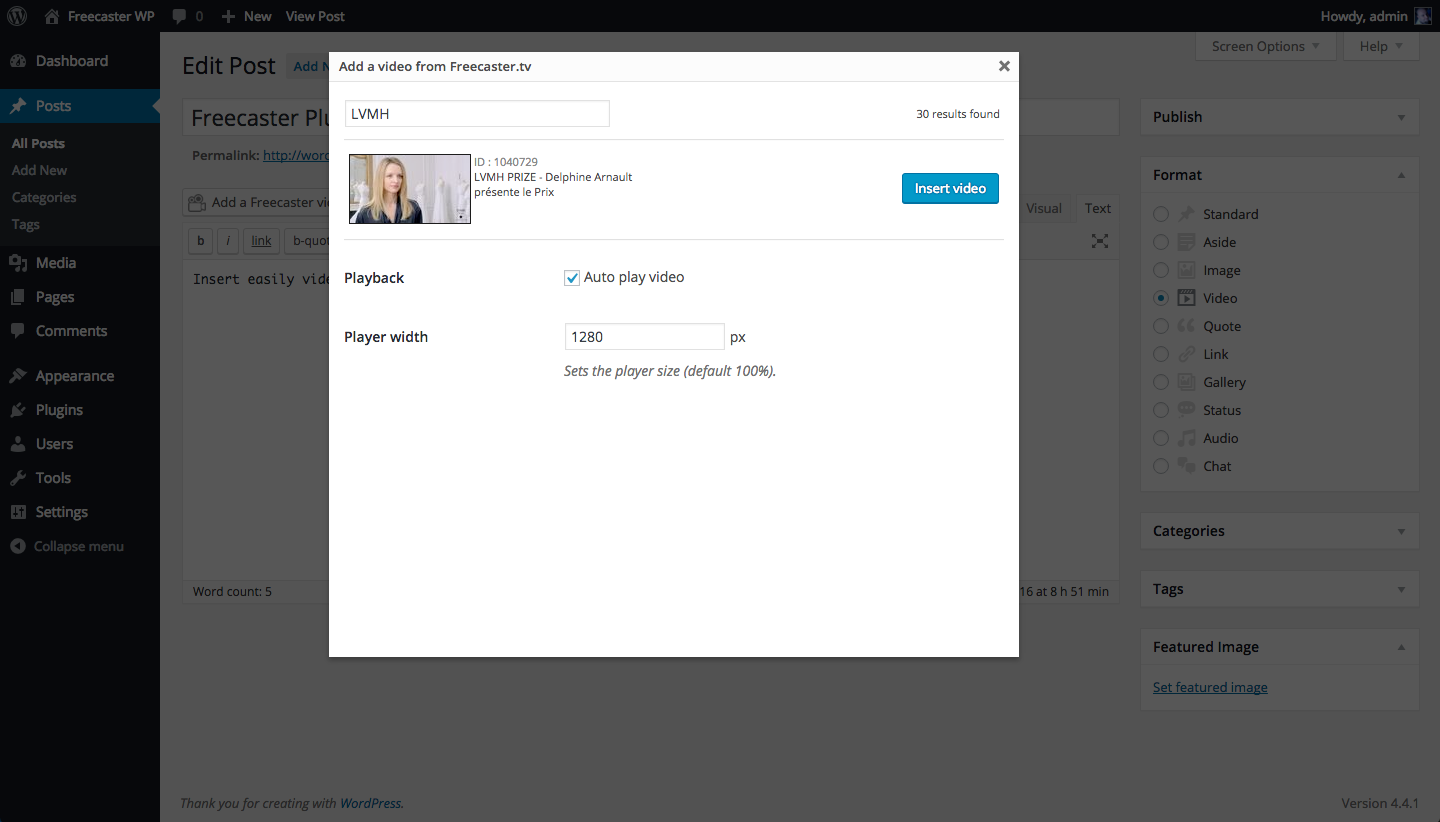Image resolution: width=1440 pixels, height=822 pixels.
Task: Open the Categories posts submenu link
Action: click(x=44, y=197)
